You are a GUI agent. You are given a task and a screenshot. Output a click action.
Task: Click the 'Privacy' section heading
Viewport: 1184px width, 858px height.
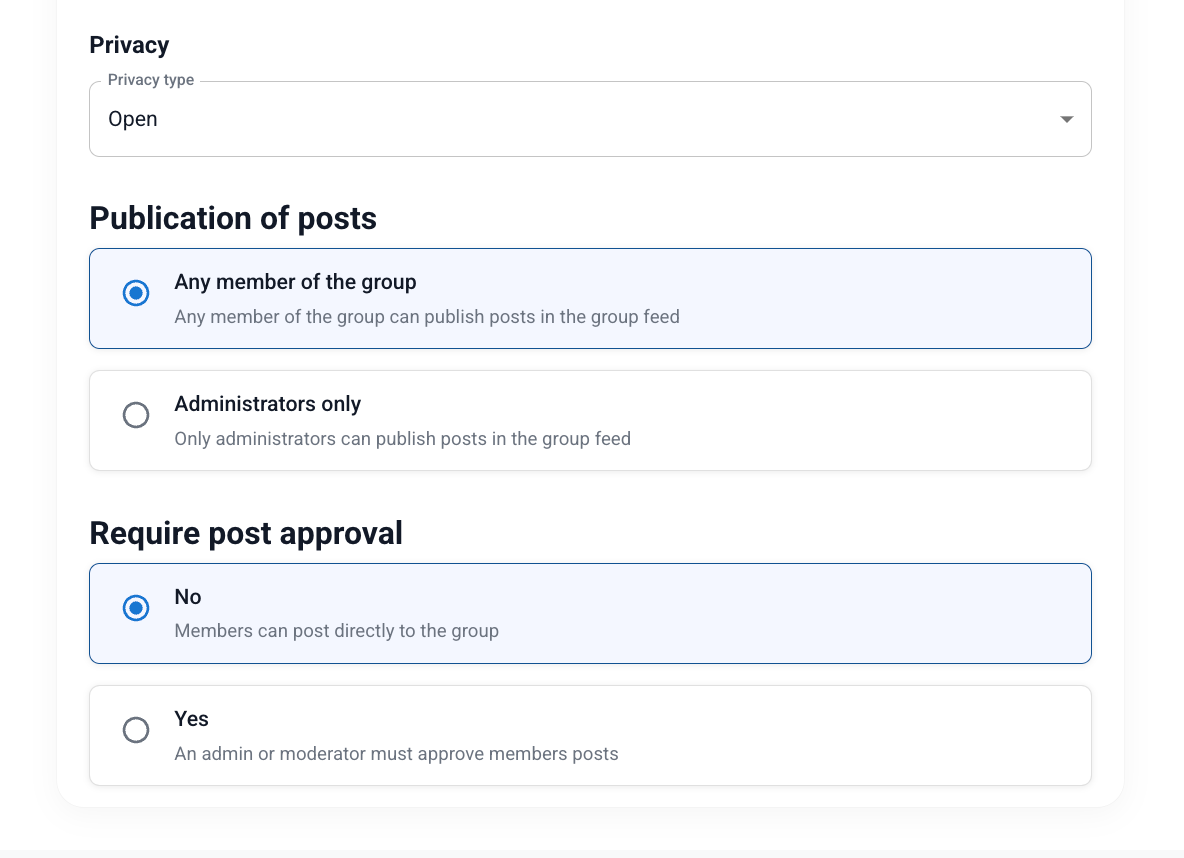(x=129, y=45)
